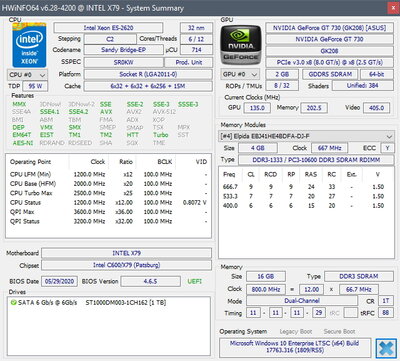Click the UEFI indicator label
400x361 pixels.
(x=195, y=281)
